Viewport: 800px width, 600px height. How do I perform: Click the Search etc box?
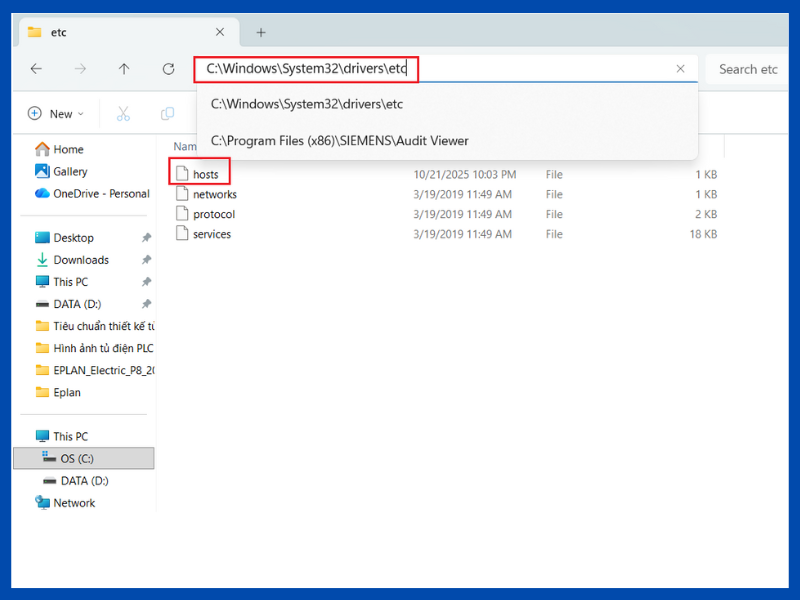point(748,69)
